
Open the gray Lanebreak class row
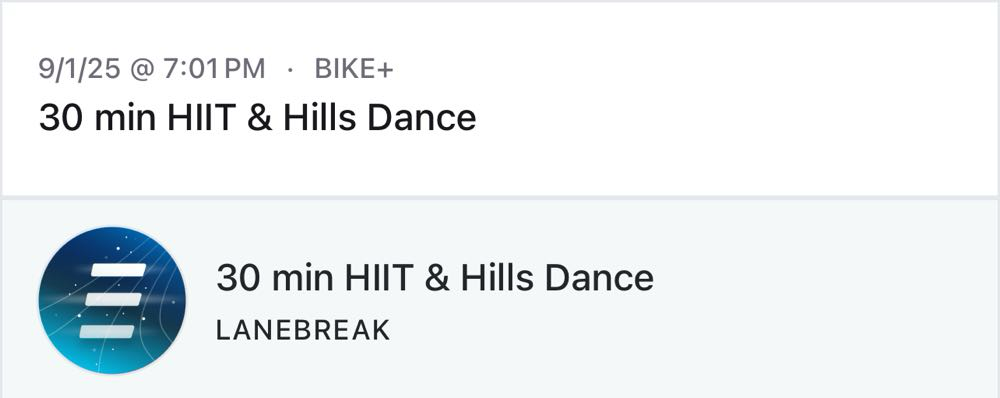(x=500, y=299)
